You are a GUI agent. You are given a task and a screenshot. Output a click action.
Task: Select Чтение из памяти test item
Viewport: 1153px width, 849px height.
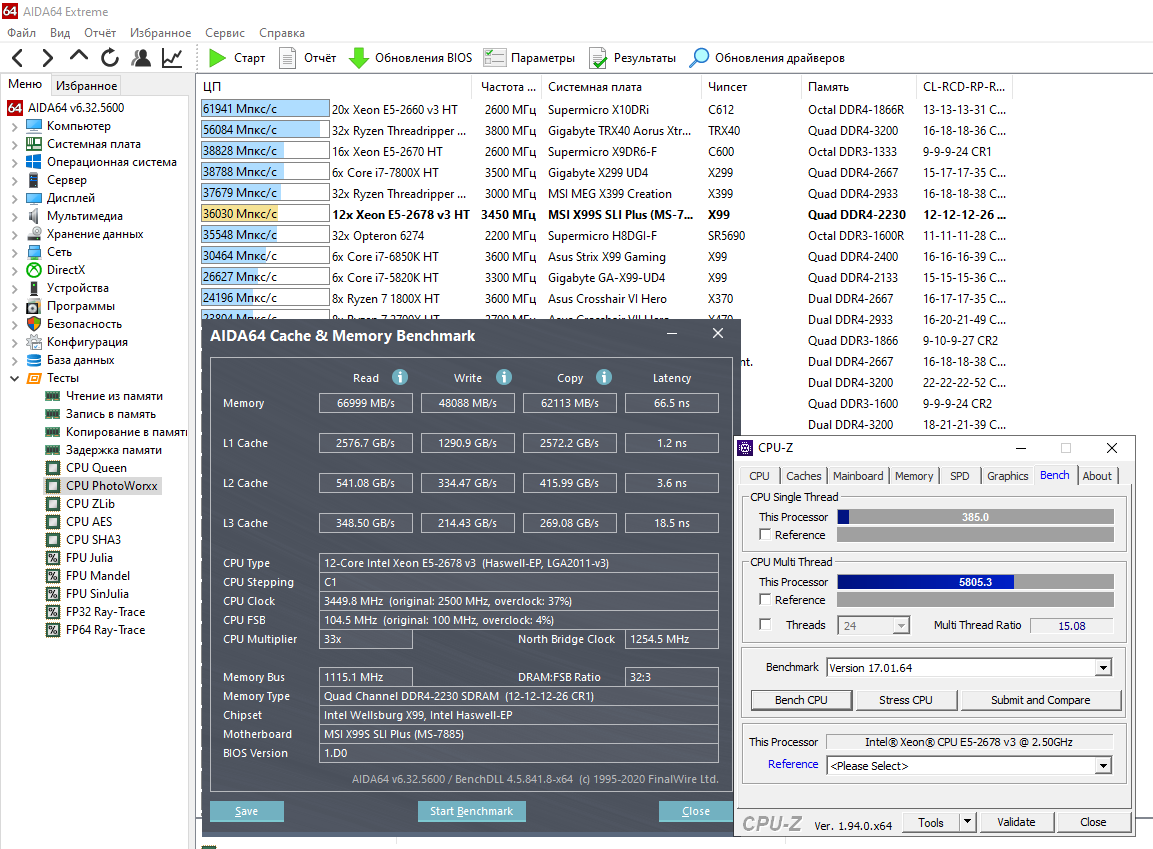(x=114, y=395)
